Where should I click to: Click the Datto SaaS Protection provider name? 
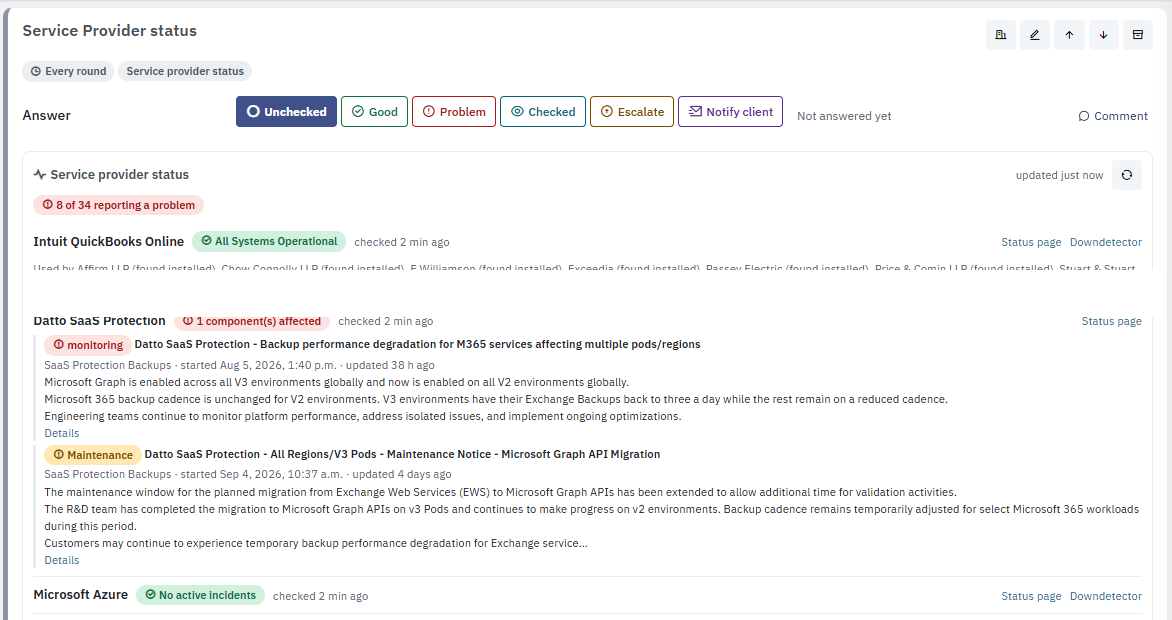click(99, 321)
